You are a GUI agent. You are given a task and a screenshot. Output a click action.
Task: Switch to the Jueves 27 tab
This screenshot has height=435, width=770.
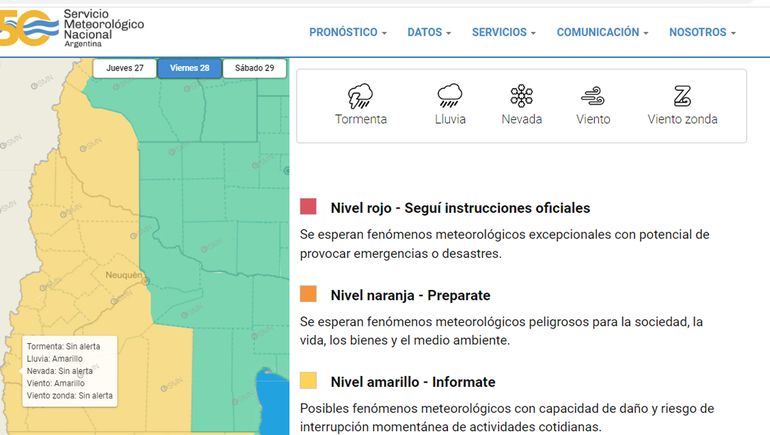point(125,69)
